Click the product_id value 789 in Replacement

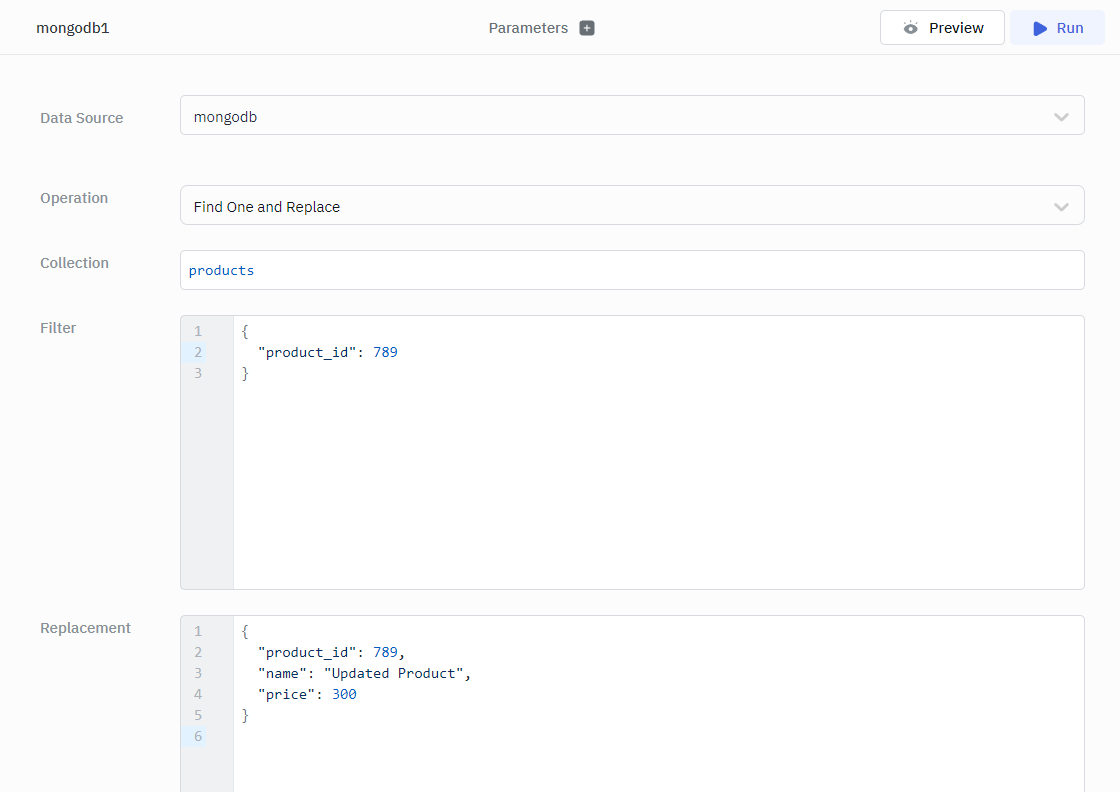point(385,652)
